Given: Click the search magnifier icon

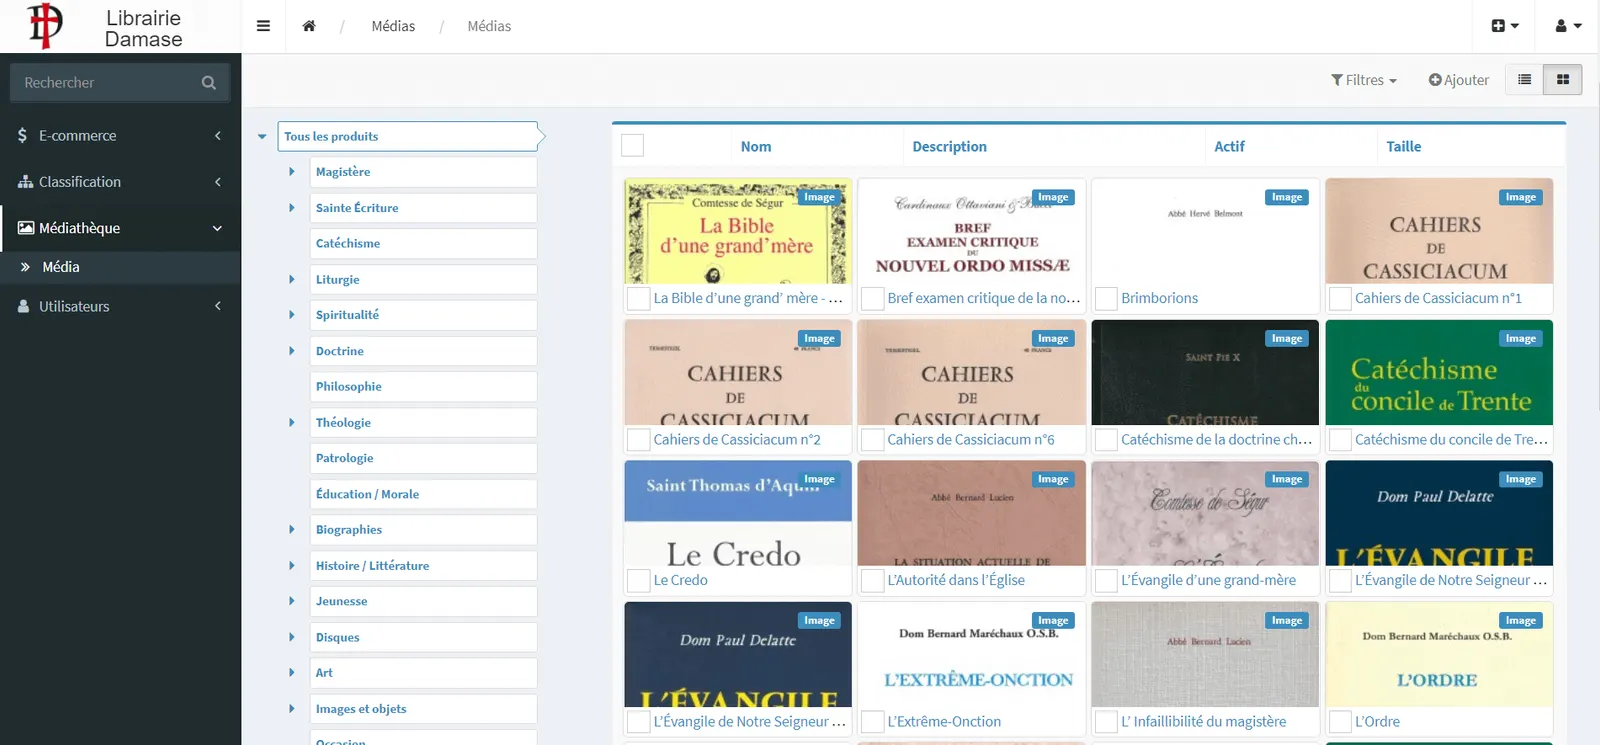Looking at the screenshot, I should coord(209,83).
